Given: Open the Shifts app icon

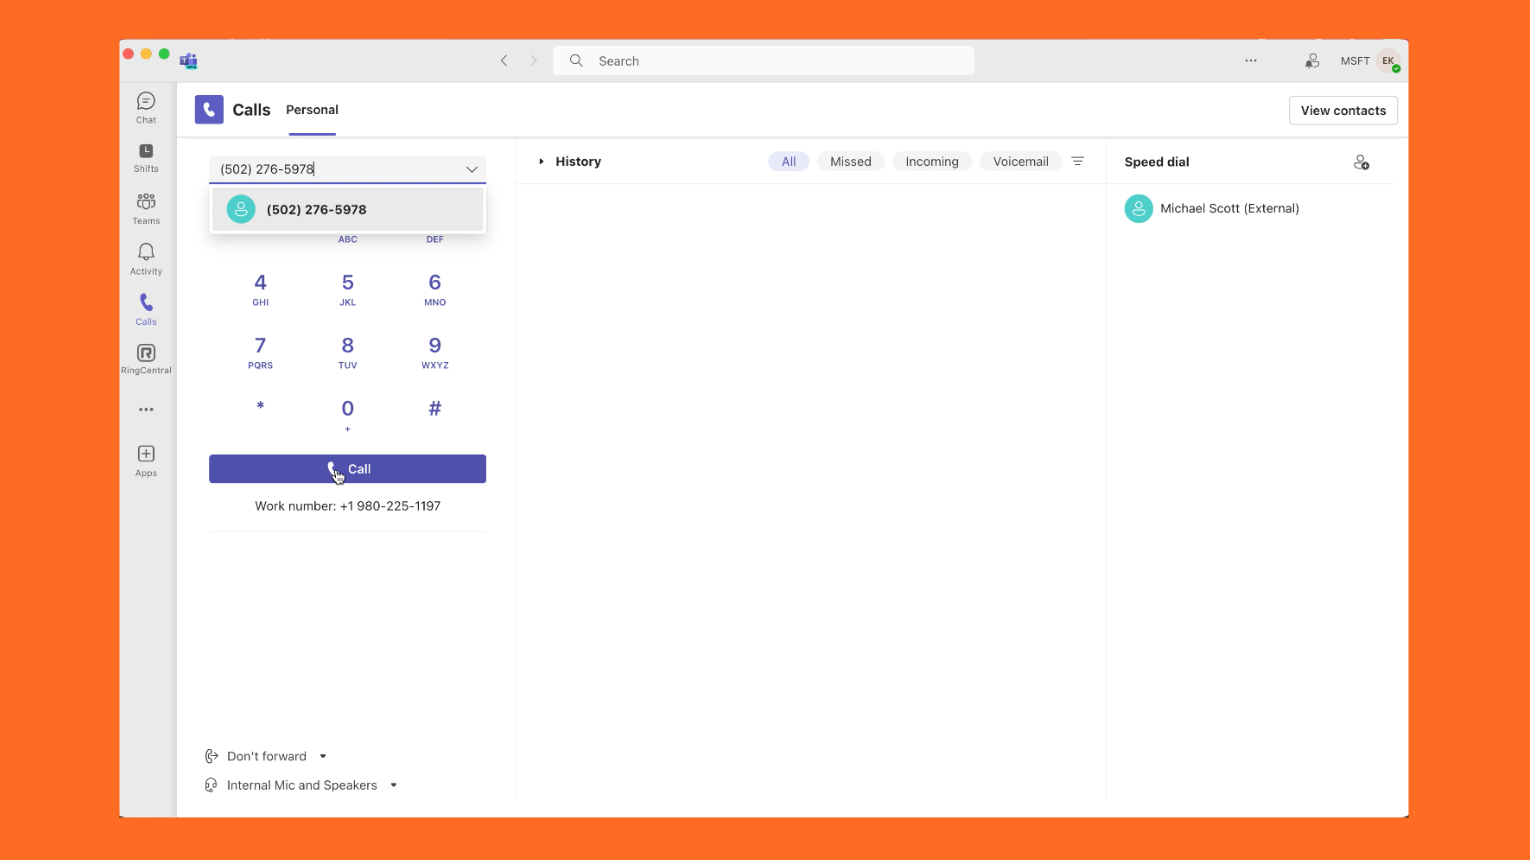Looking at the screenshot, I should click(x=146, y=157).
